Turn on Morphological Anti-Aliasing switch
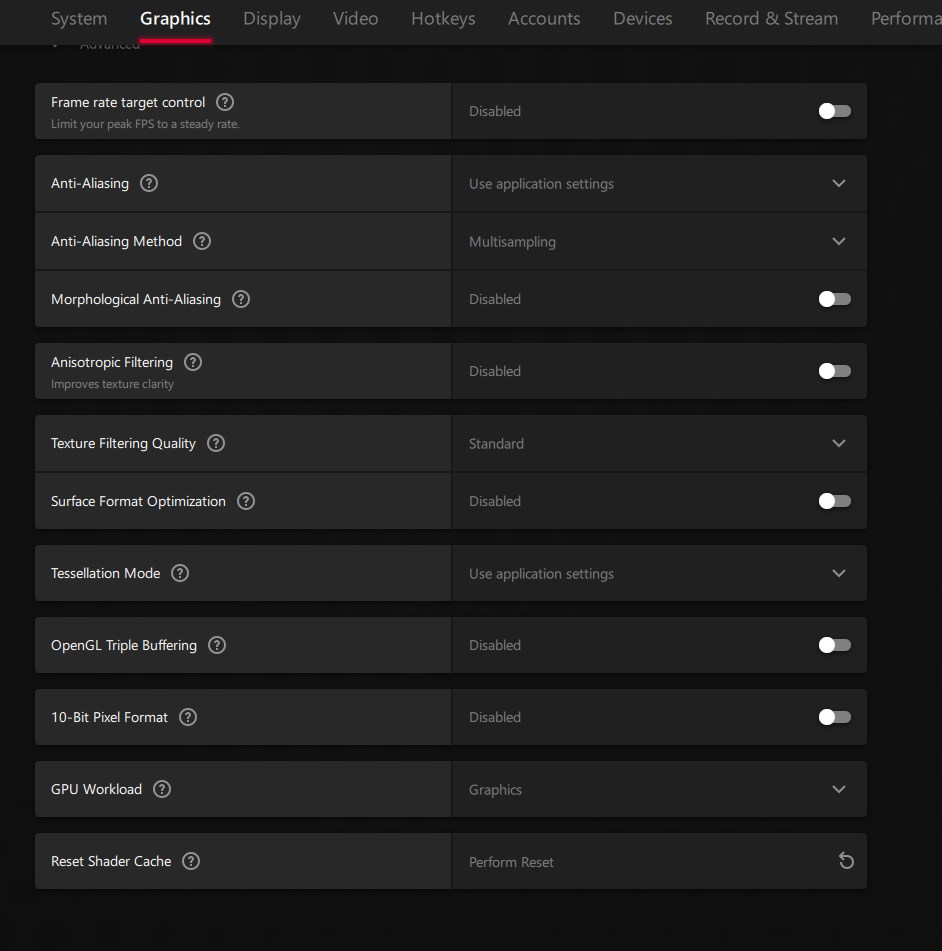 click(x=834, y=299)
